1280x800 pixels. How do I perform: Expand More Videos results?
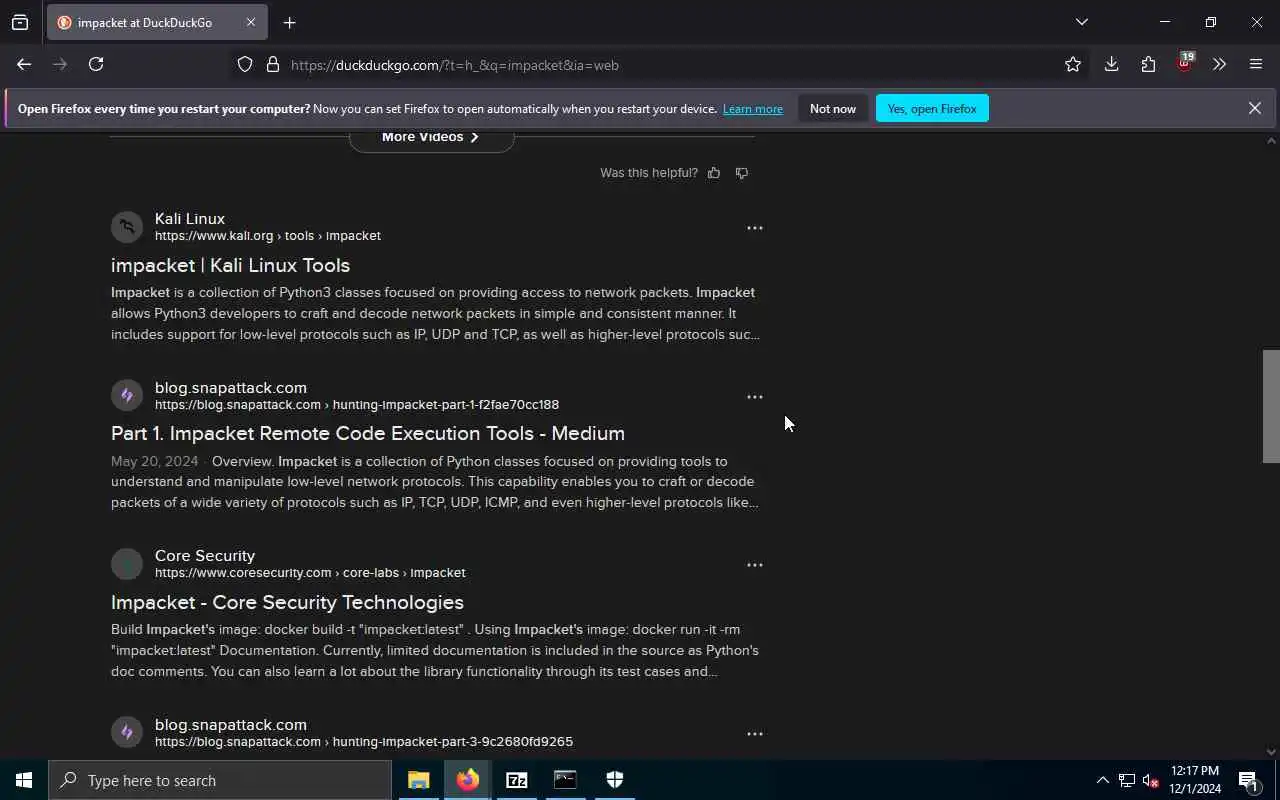tap(431, 137)
